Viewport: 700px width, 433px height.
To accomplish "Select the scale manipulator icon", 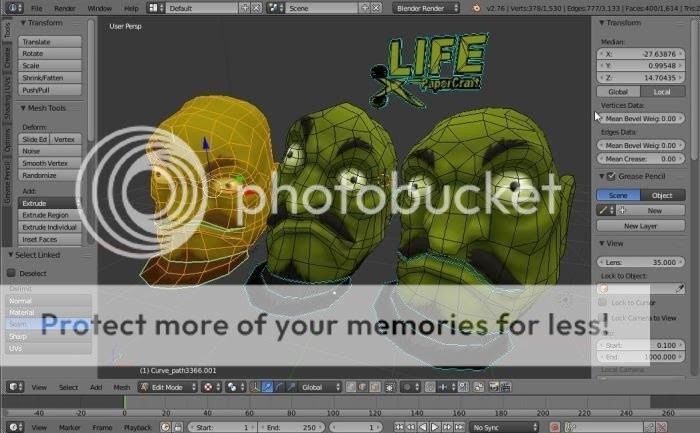I will (291, 387).
